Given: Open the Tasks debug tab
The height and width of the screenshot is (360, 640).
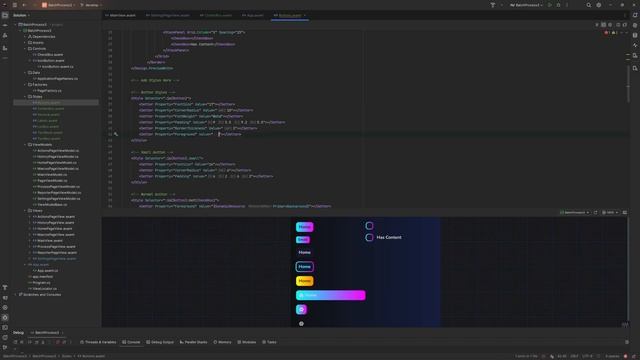Looking at the screenshot, I should [269, 342].
